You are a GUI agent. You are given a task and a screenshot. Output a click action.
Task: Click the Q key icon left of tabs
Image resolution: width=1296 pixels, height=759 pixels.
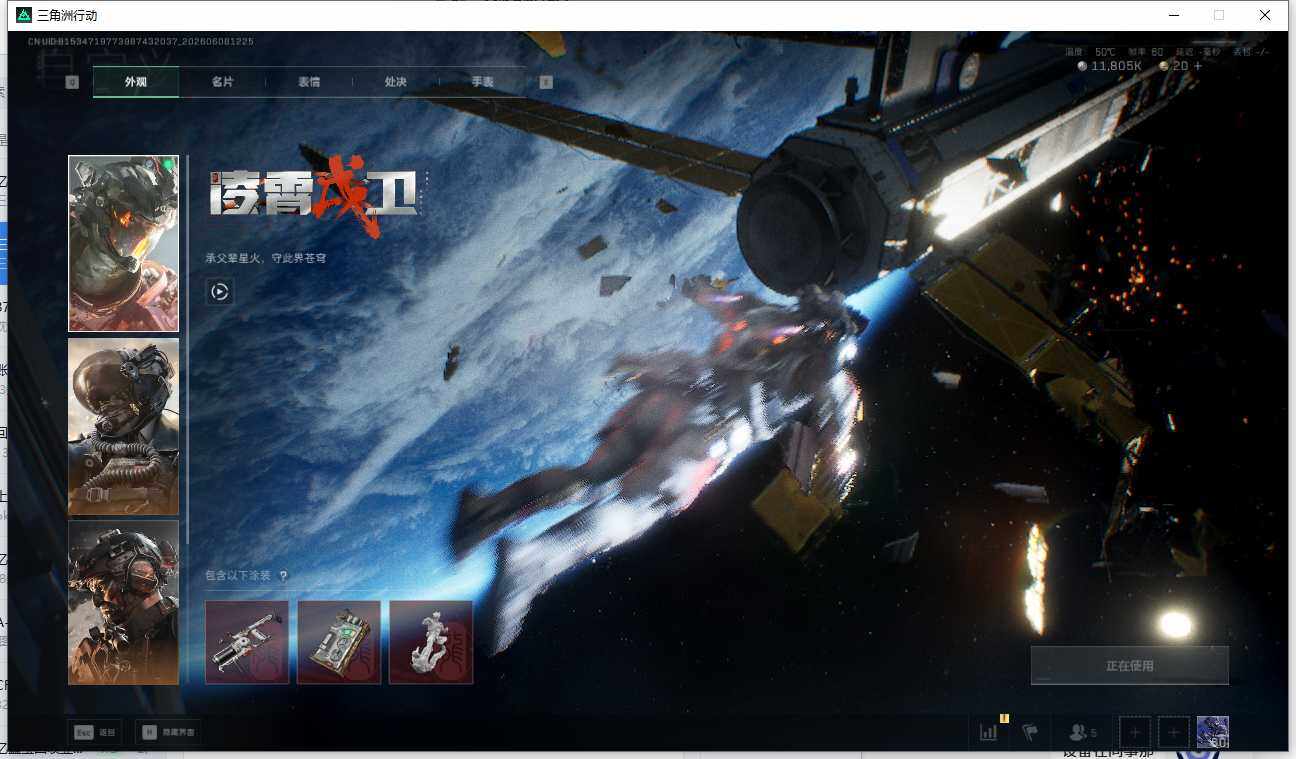point(72,82)
